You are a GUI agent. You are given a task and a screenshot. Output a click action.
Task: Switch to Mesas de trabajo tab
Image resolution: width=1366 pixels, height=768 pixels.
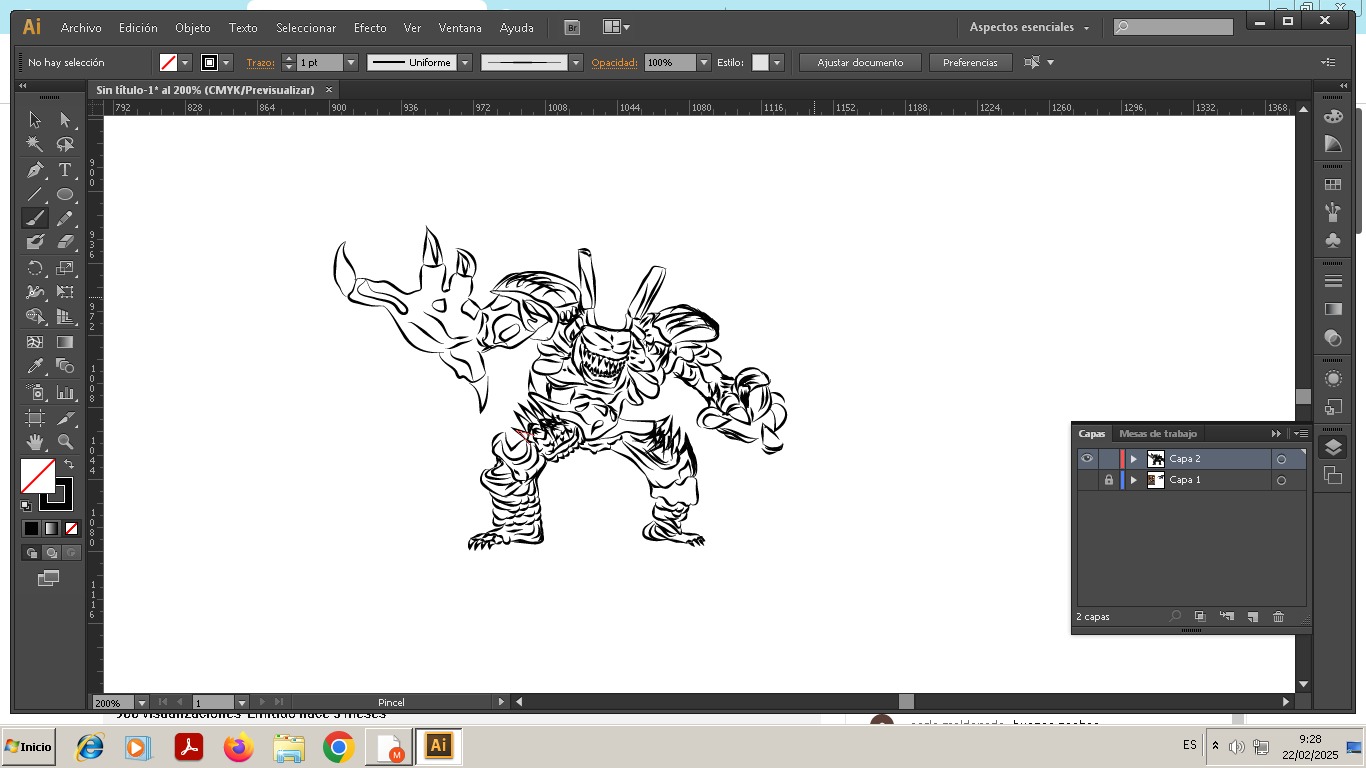tap(1158, 433)
